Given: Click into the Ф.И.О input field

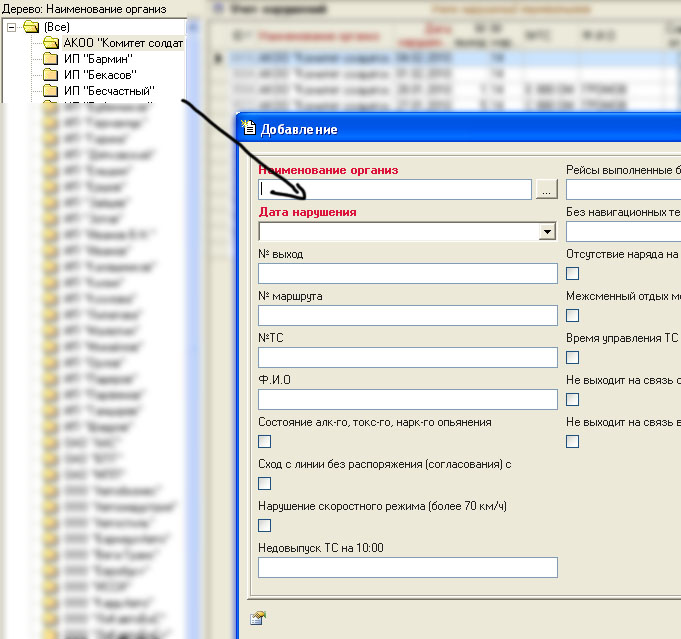Looking at the screenshot, I should [407, 399].
